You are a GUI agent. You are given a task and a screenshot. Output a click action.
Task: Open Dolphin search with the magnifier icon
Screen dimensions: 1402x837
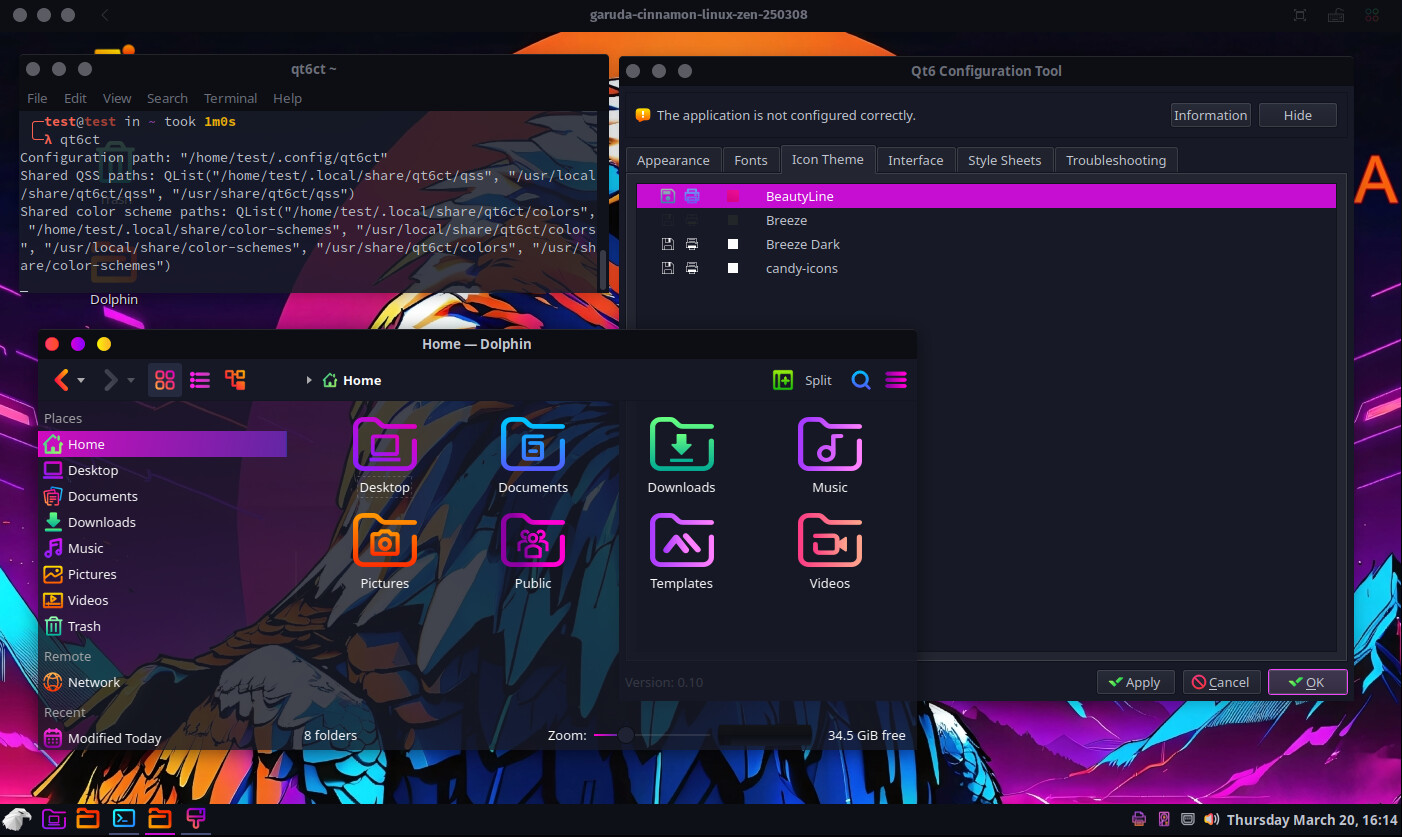(861, 380)
